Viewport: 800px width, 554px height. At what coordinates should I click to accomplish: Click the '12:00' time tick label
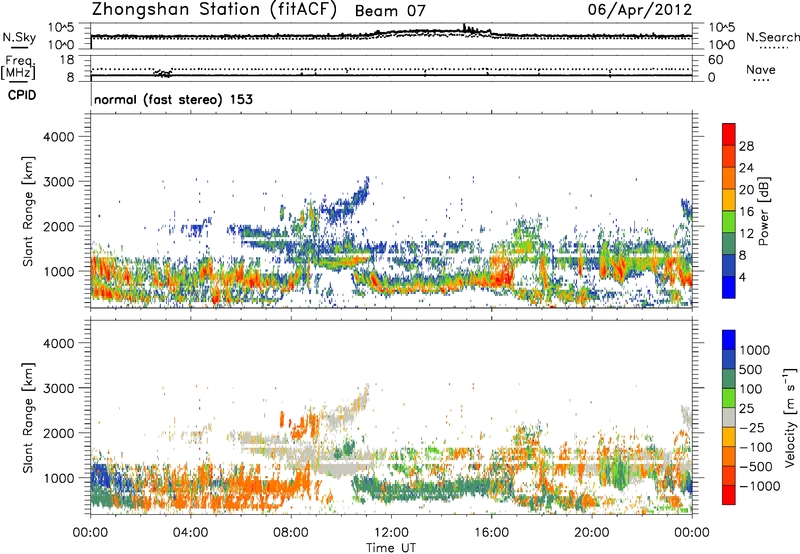click(391, 533)
